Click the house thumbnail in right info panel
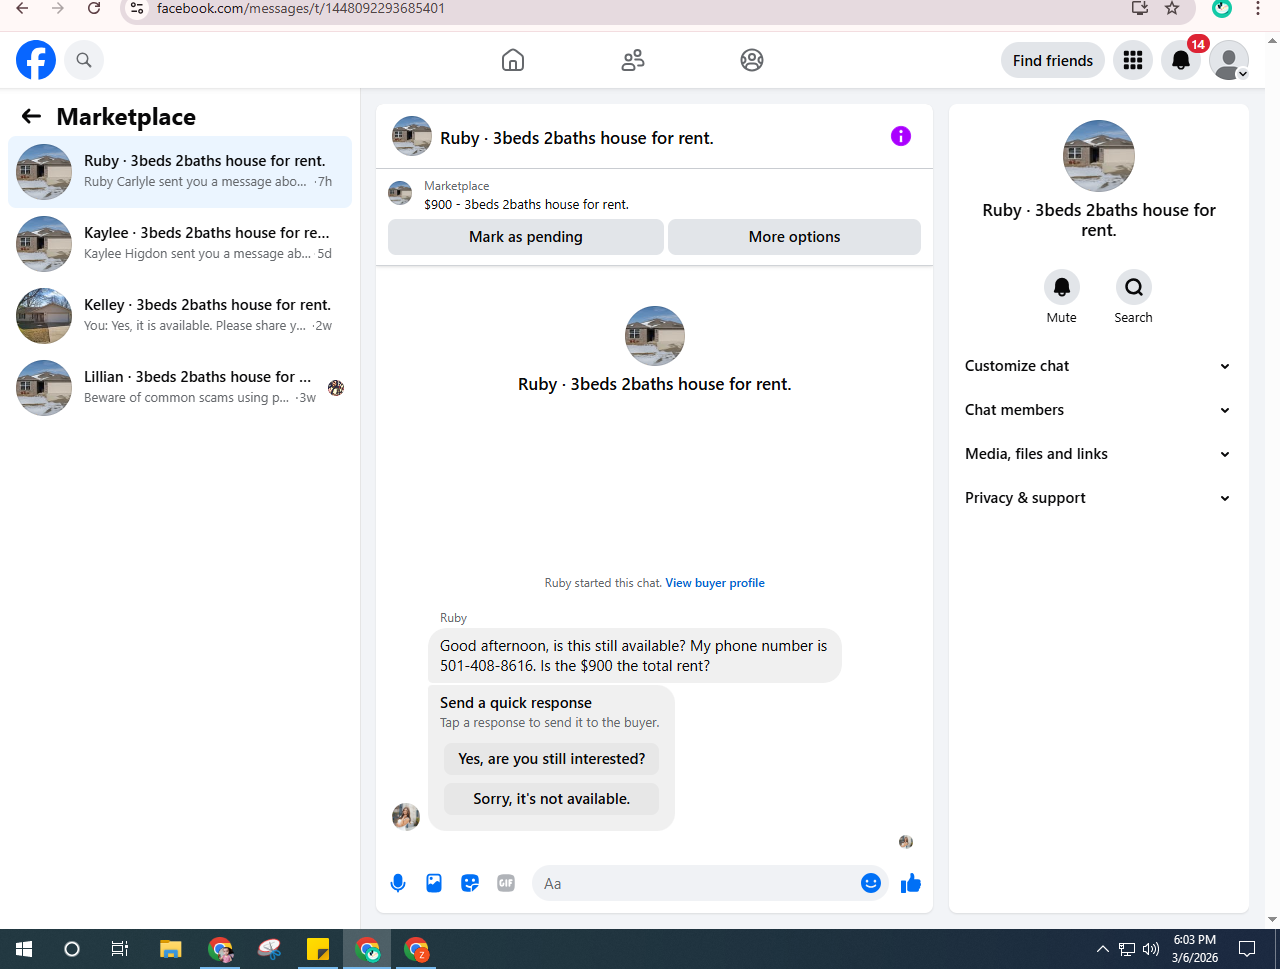 (x=1099, y=156)
